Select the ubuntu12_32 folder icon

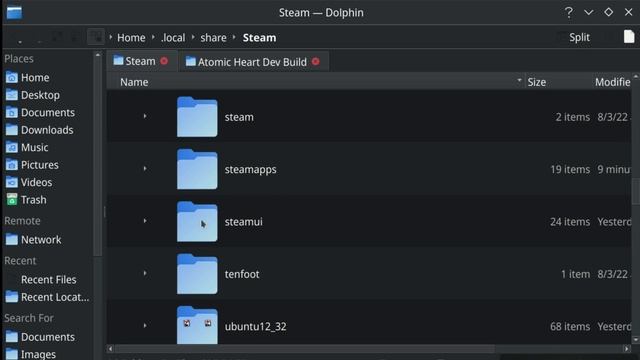[x=197, y=325]
